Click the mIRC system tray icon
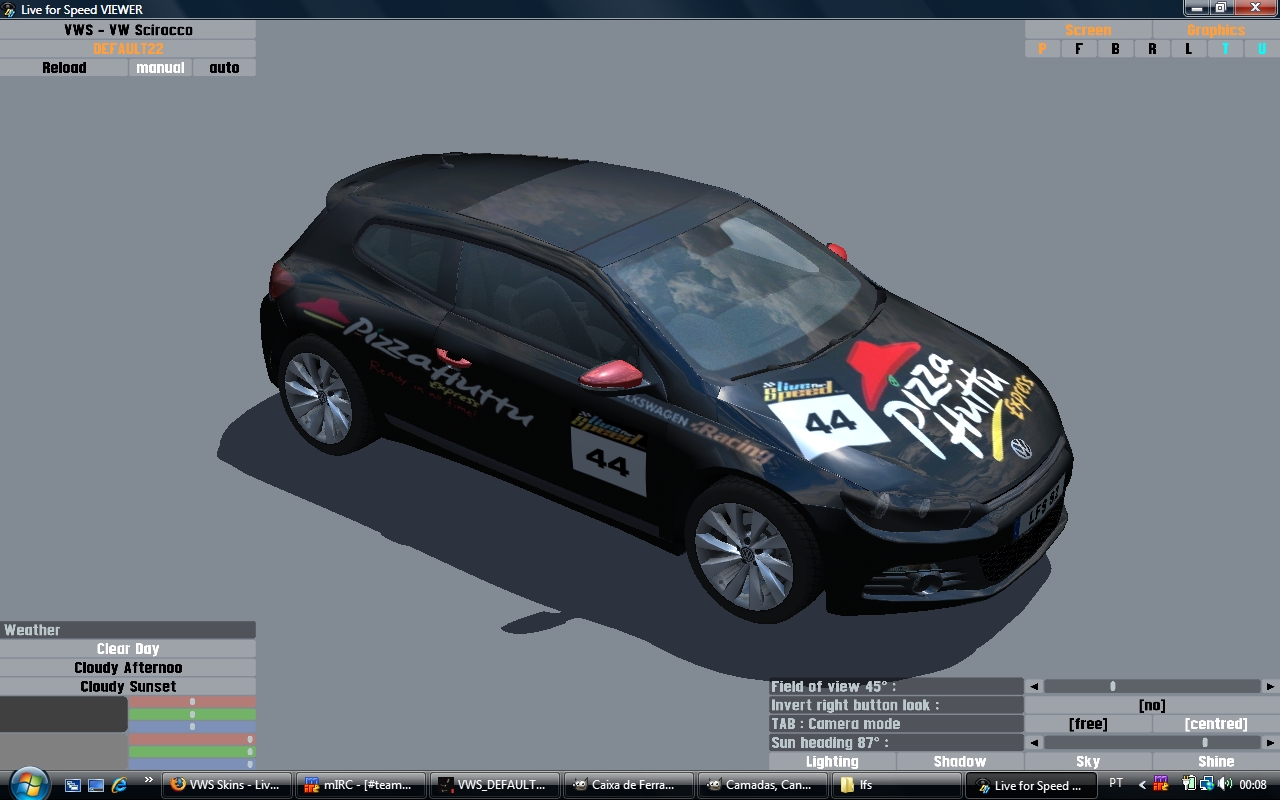Image resolution: width=1280 pixels, height=800 pixels. [x=1161, y=785]
